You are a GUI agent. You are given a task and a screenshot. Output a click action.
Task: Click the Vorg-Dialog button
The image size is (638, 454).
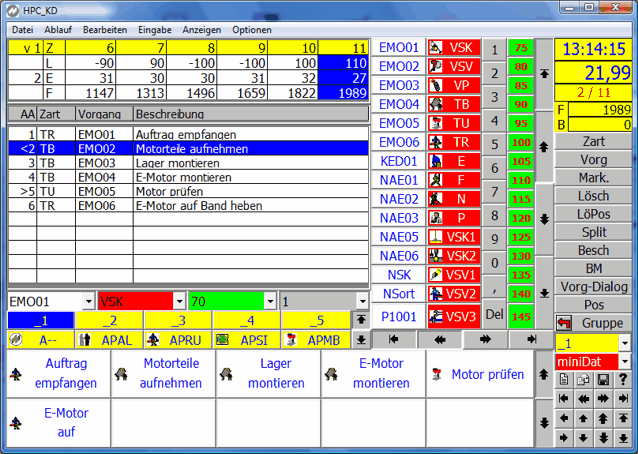tap(594, 286)
